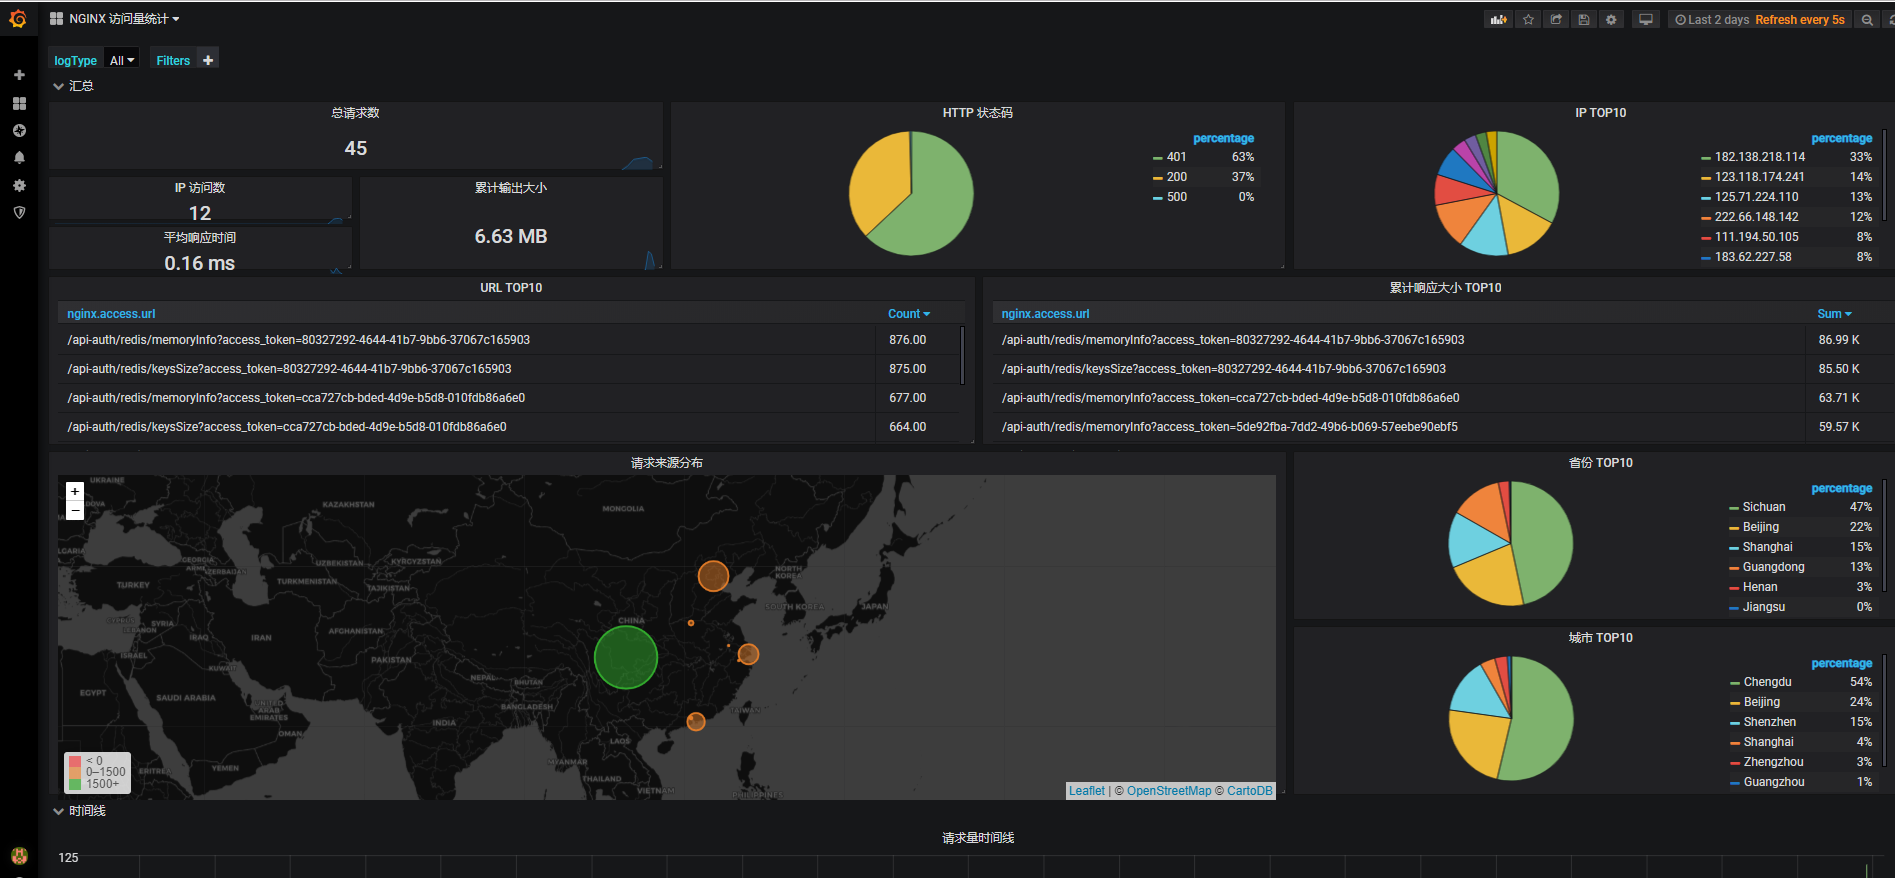The image size is (1895, 878).
Task: Open the Dashboards sidebar icon
Action: click(19, 103)
